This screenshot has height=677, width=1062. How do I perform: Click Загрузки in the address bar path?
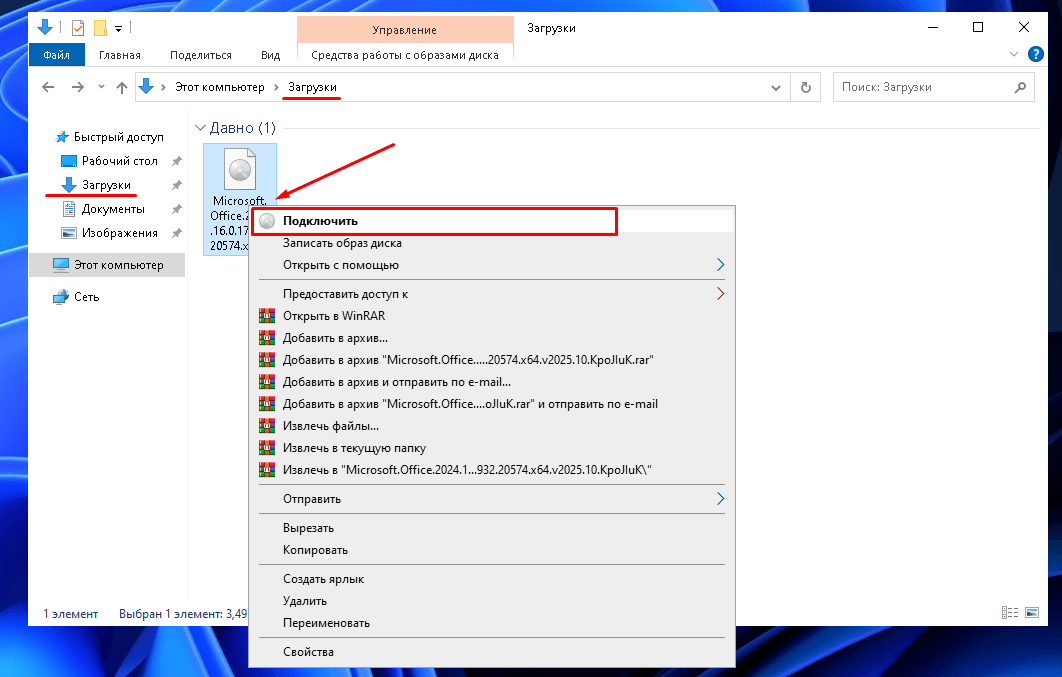pos(312,87)
